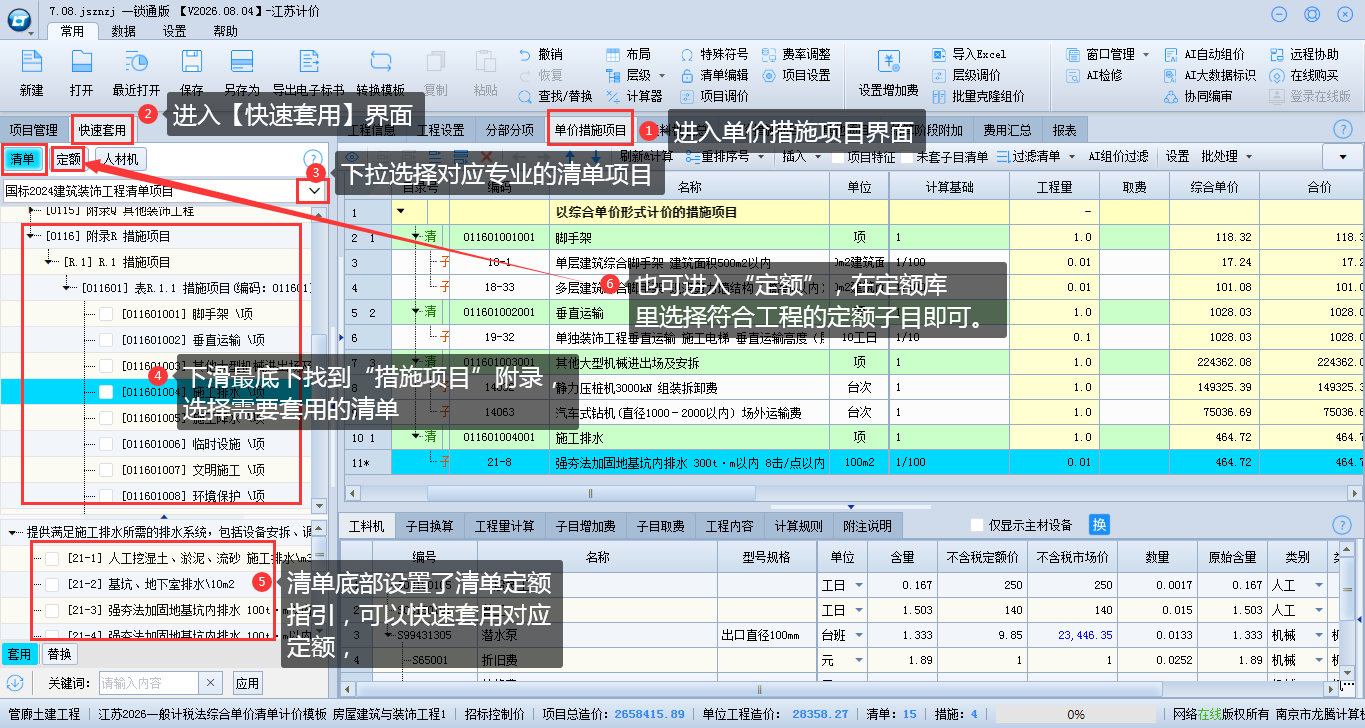Viewport: 1365px width, 728px height.
Task: Open 层级调价 tier price adjustment
Action: [966, 75]
